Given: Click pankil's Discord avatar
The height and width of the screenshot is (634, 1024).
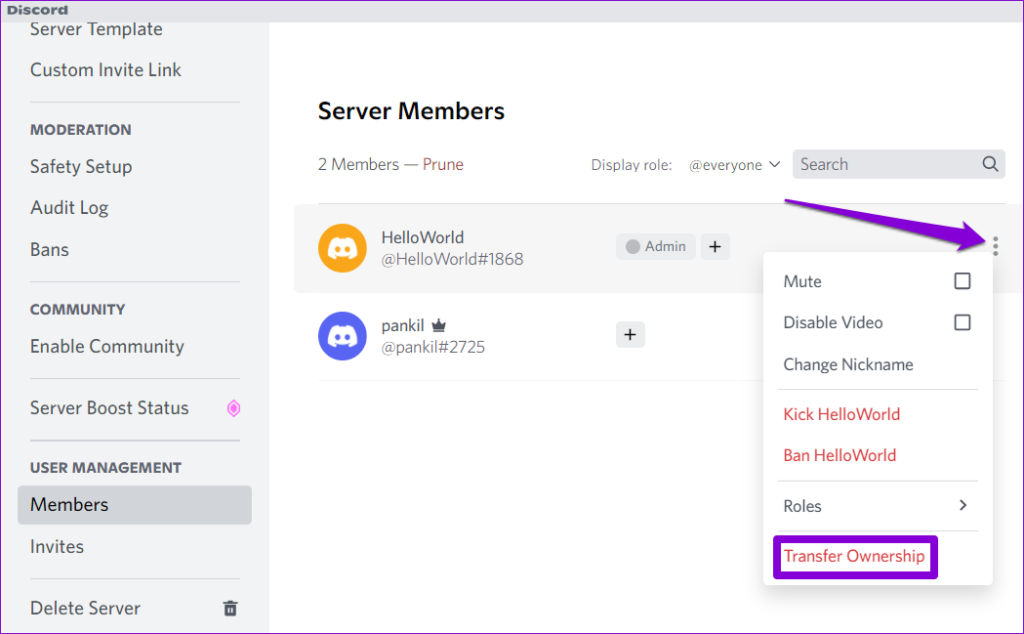Looking at the screenshot, I should (343, 334).
